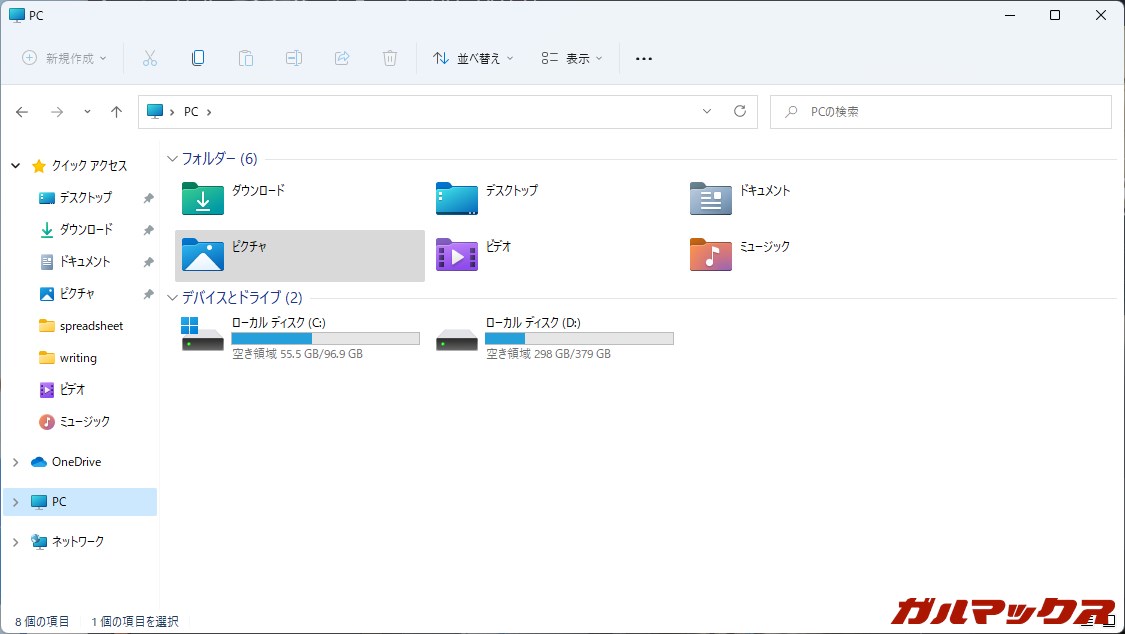Click the ローカル ディスク (C:) free space bar
This screenshot has width=1125, height=634.
324,338
